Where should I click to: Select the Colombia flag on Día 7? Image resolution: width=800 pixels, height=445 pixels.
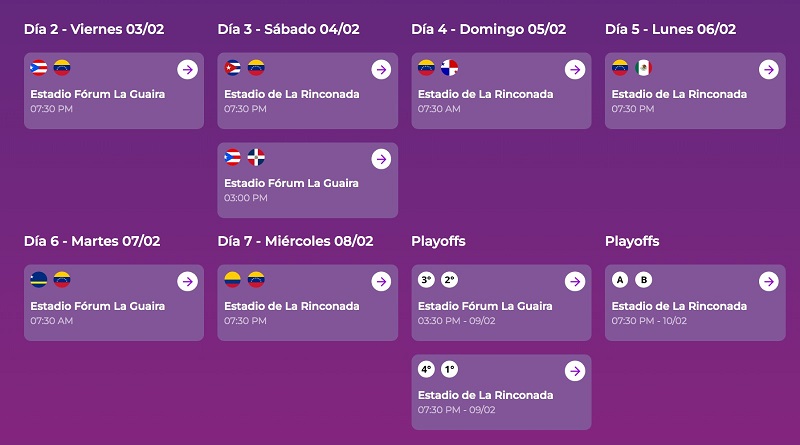[x=233, y=279]
